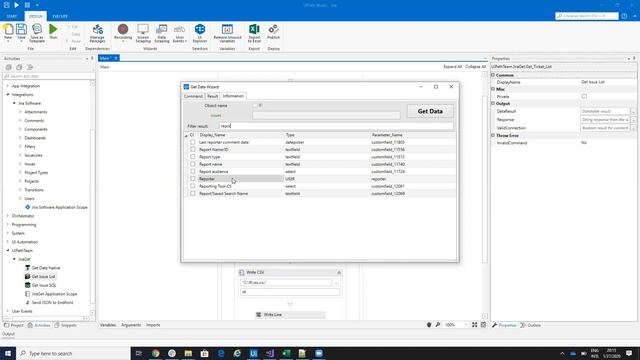Screen dimensions: 640x360
Task: Expand the Dashboards node
Action: 20,138
